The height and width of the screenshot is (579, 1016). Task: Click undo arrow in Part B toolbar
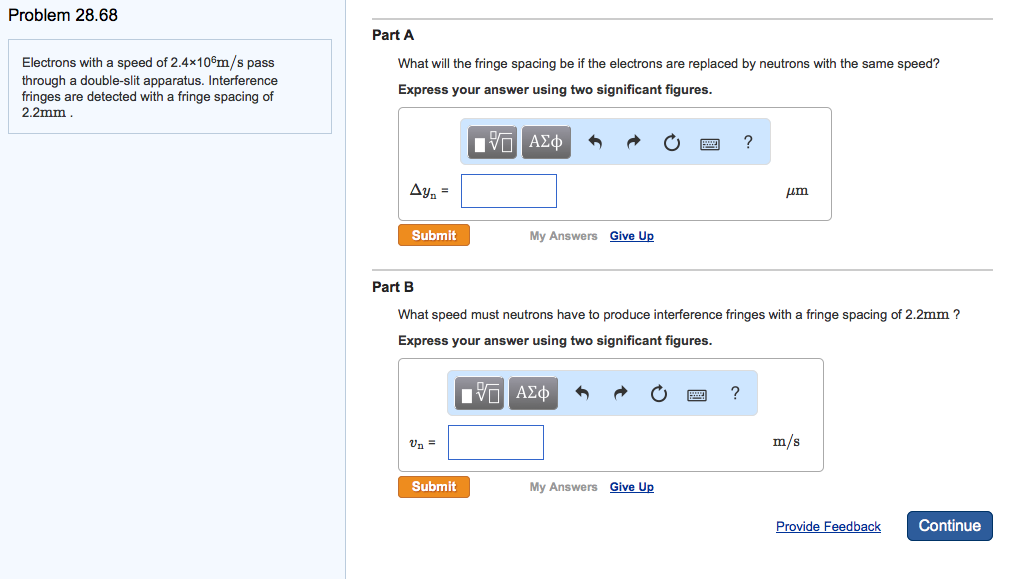(x=581, y=394)
